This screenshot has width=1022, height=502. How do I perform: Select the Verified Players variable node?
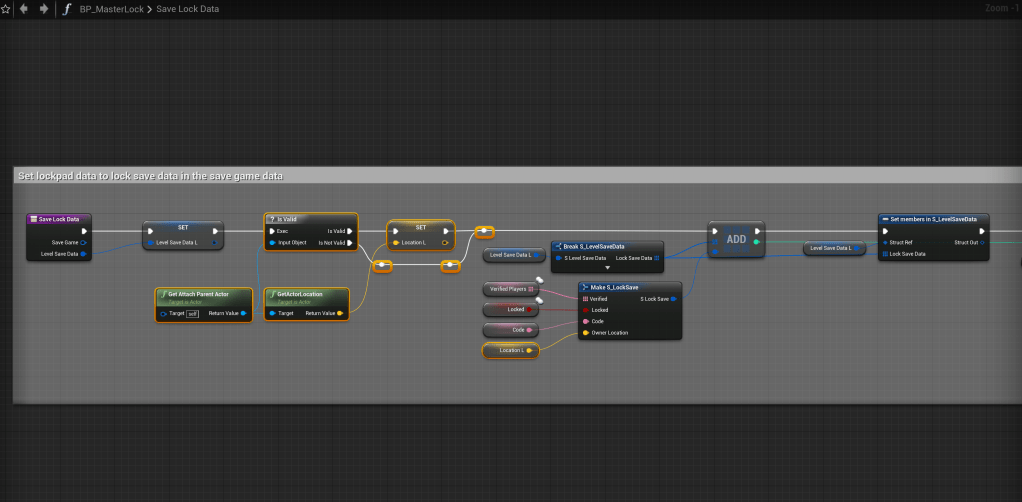click(510, 289)
